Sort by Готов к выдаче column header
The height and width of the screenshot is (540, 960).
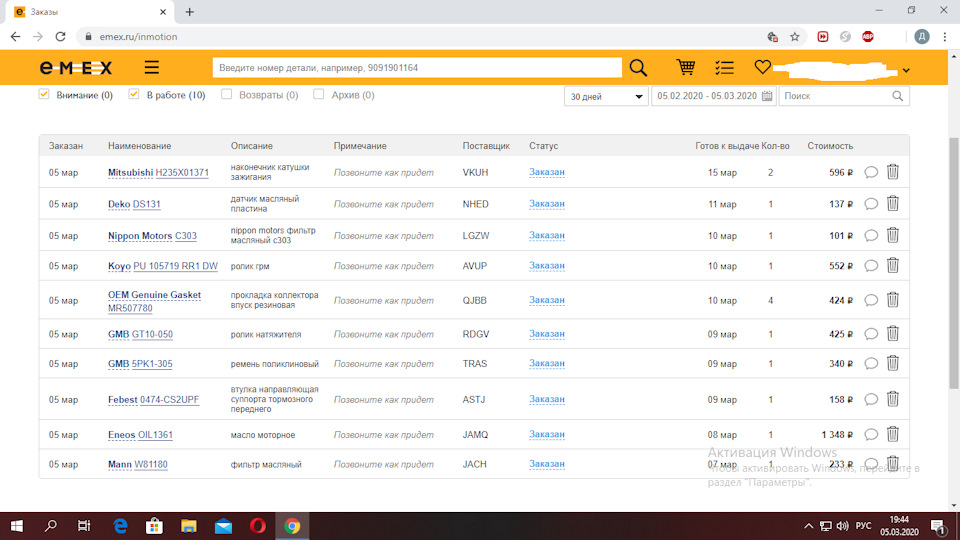coord(727,146)
